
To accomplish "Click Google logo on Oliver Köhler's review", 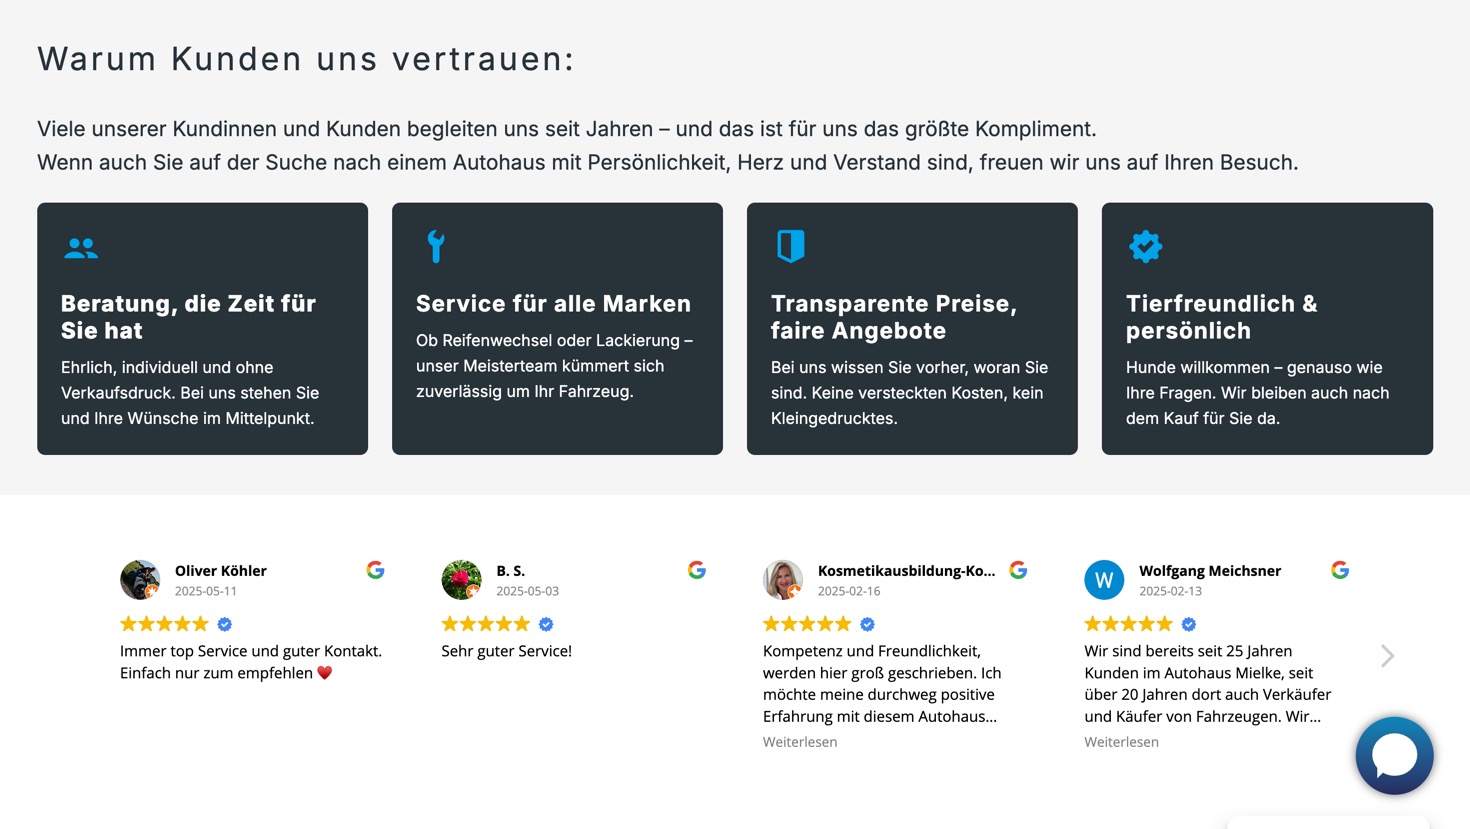I will coord(375,570).
